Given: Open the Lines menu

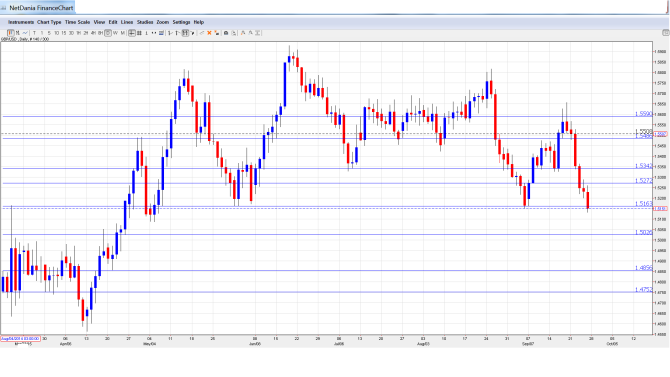Looking at the screenshot, I should point(127,22).
